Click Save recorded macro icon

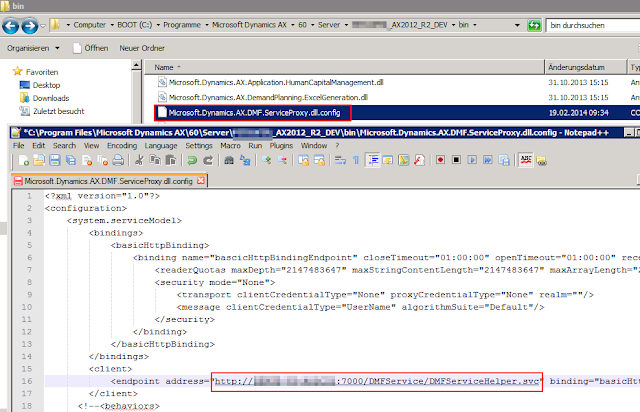pos(504,160)
